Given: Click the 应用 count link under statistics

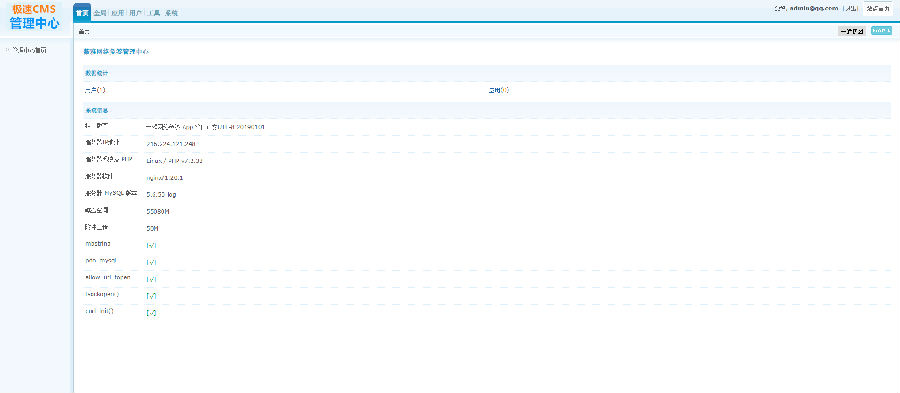Looking at the screenshot, I should 499,90.
